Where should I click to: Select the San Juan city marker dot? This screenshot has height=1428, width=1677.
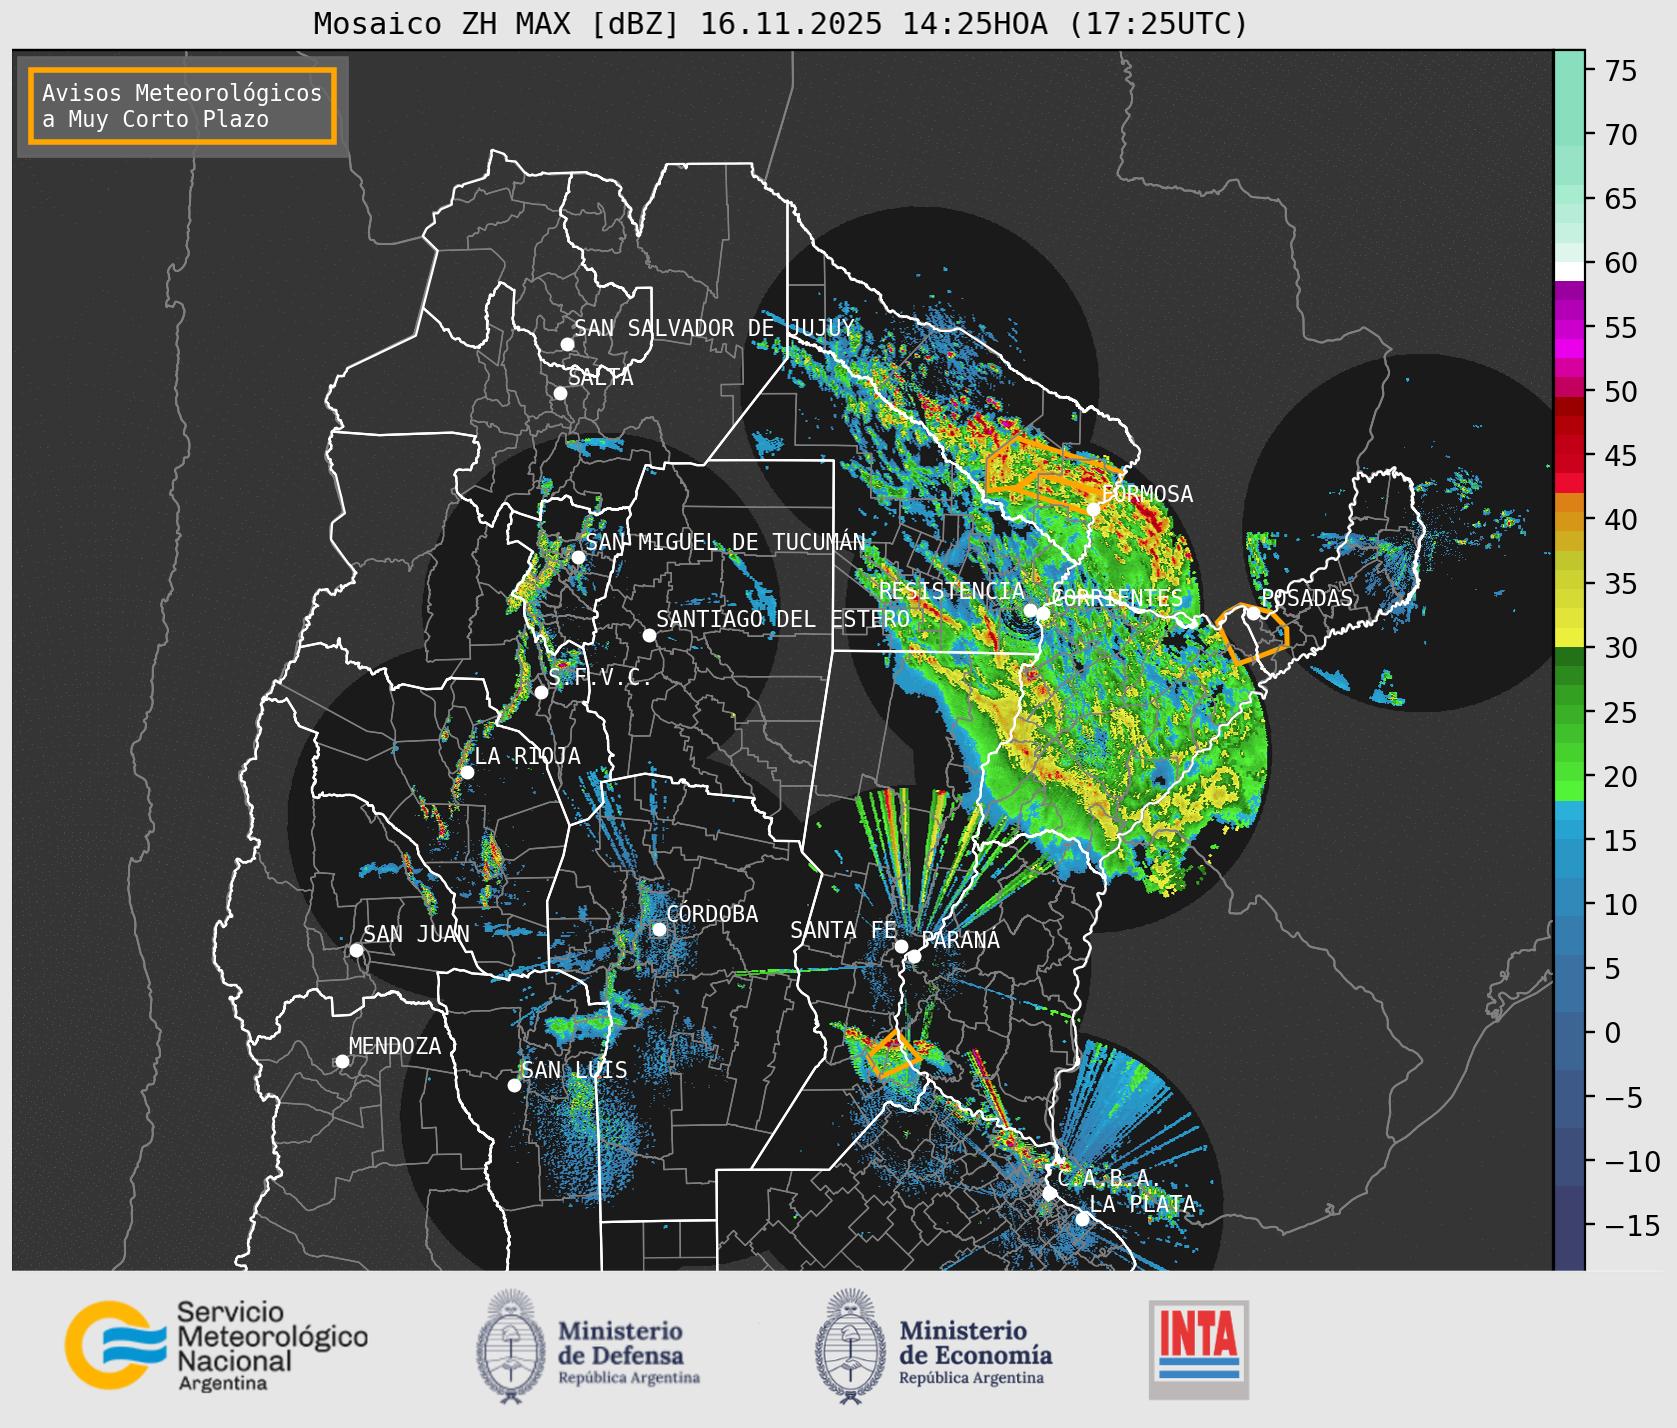pyautogui.click(x=356, y=950)
